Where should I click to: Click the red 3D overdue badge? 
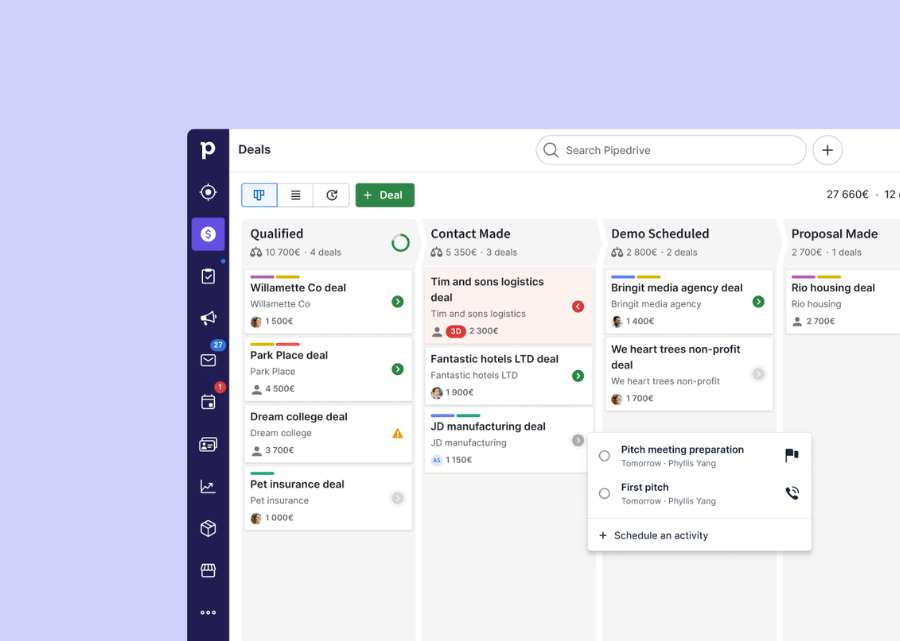pos(456,331)
